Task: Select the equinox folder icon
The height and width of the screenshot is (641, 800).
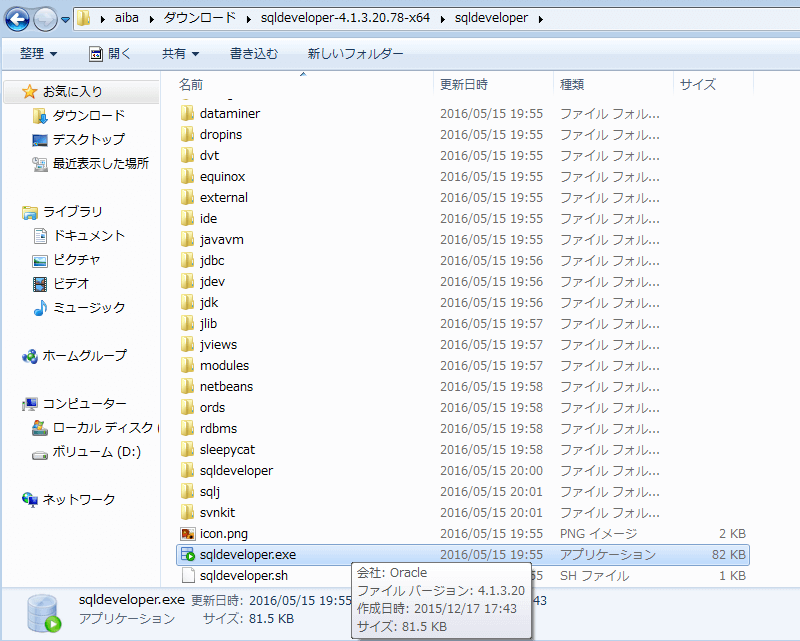Action: (x=188, y=176)
